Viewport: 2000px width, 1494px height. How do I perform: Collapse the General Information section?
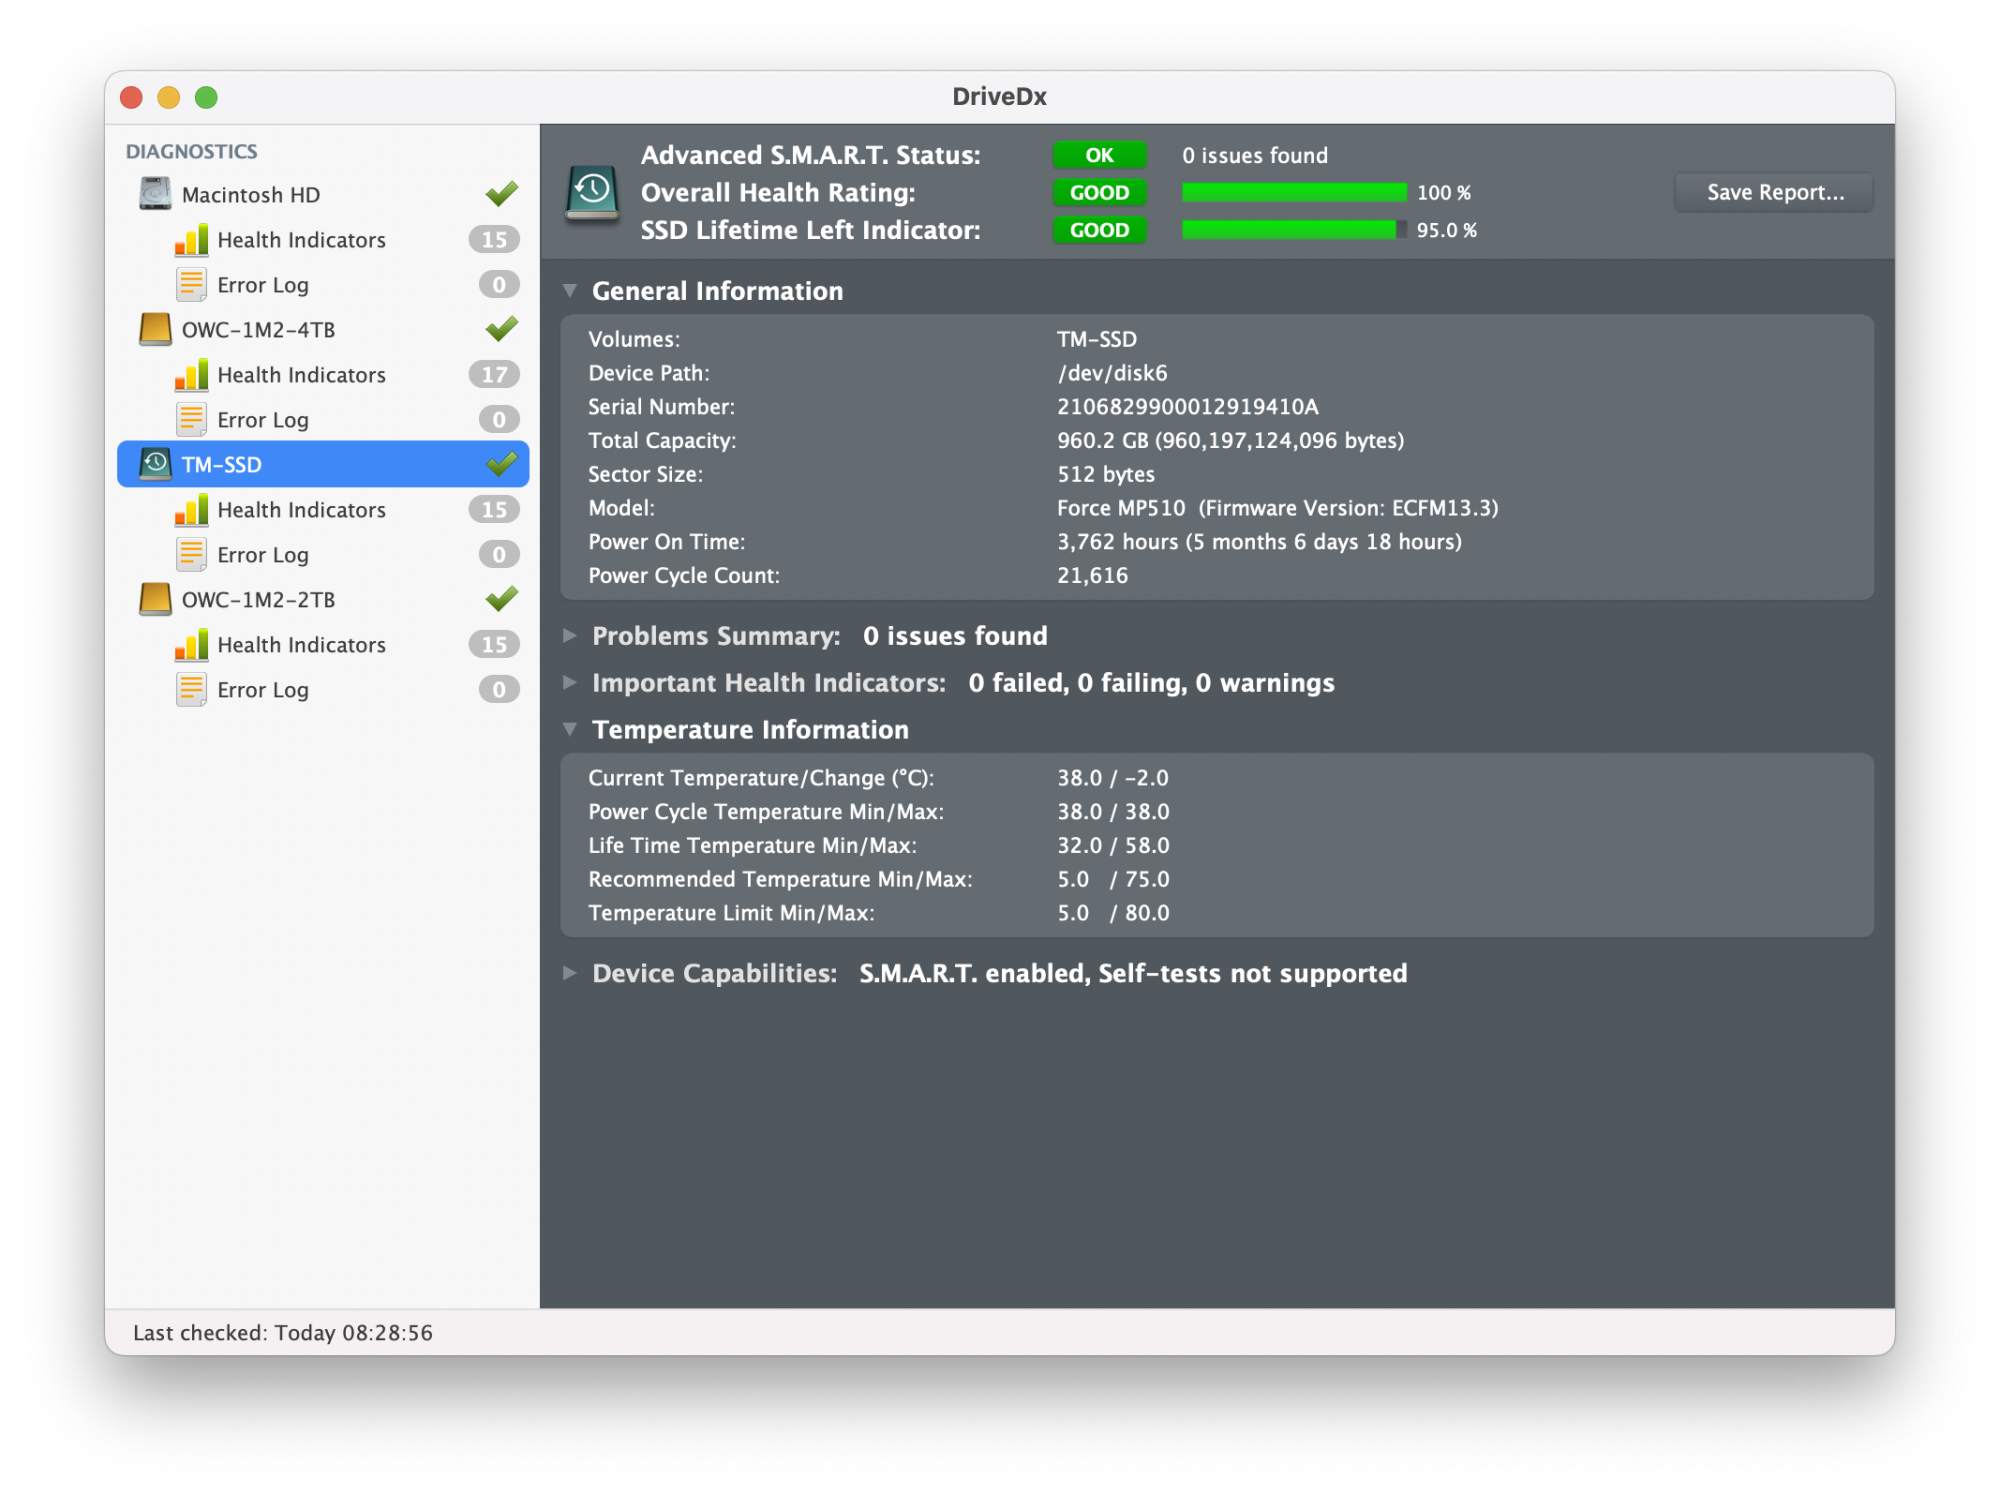[x=570, y=291]
